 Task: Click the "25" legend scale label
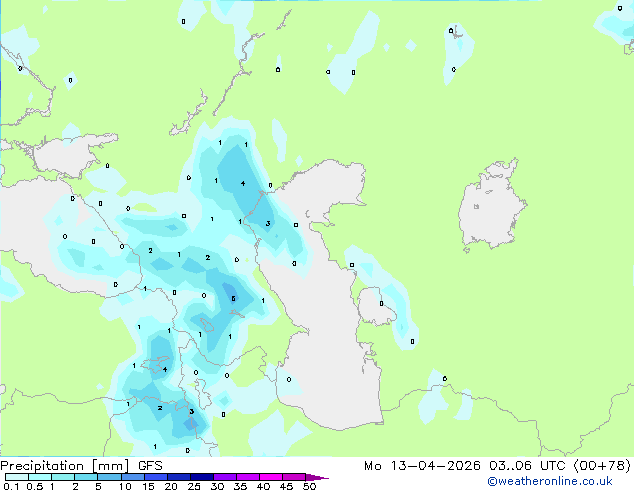coord(194,486)
